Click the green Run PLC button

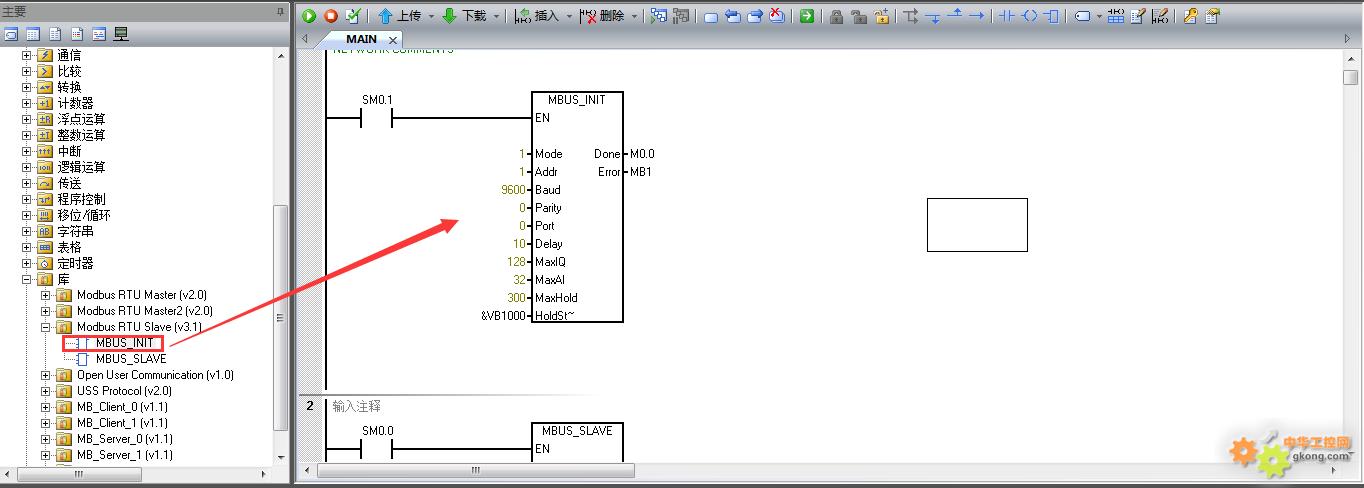tap(309, 16)
